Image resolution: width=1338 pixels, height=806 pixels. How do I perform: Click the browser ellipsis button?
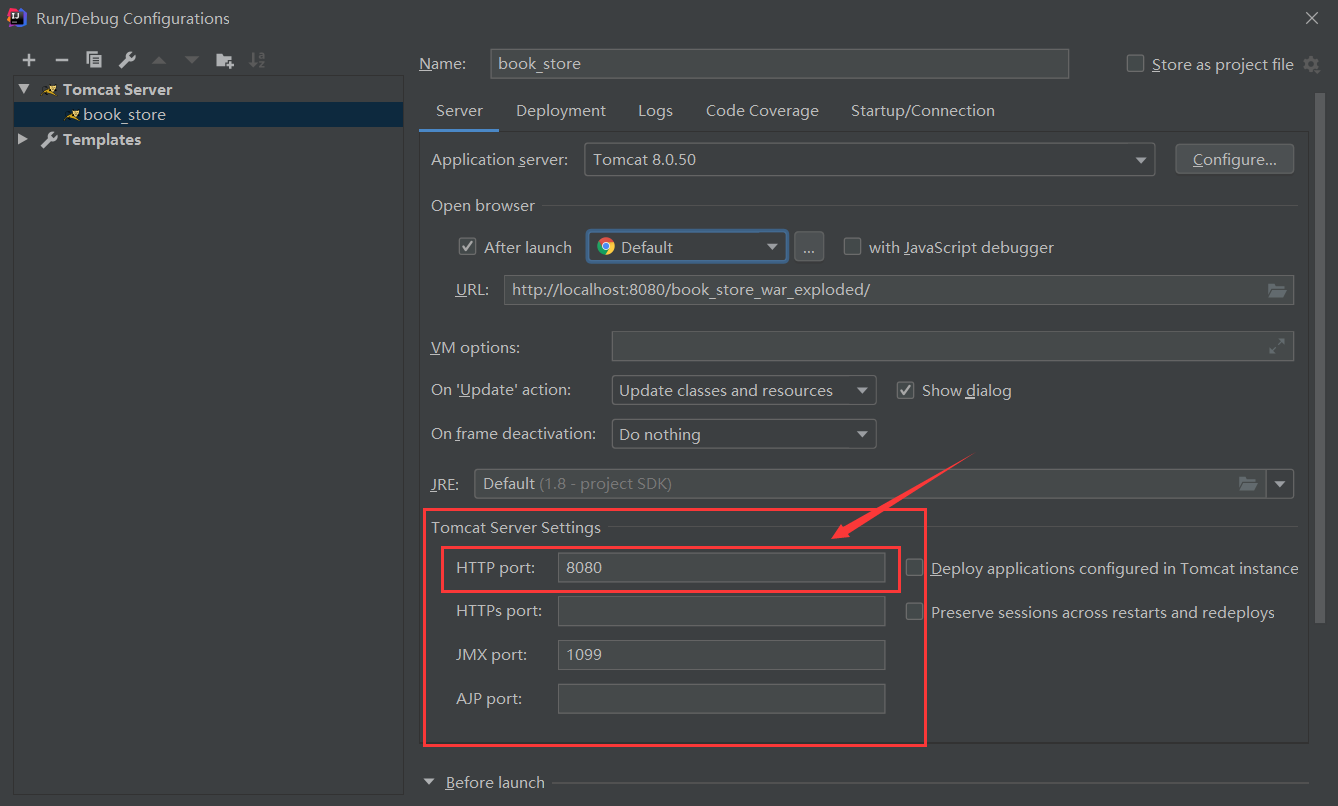coord(809,247)
